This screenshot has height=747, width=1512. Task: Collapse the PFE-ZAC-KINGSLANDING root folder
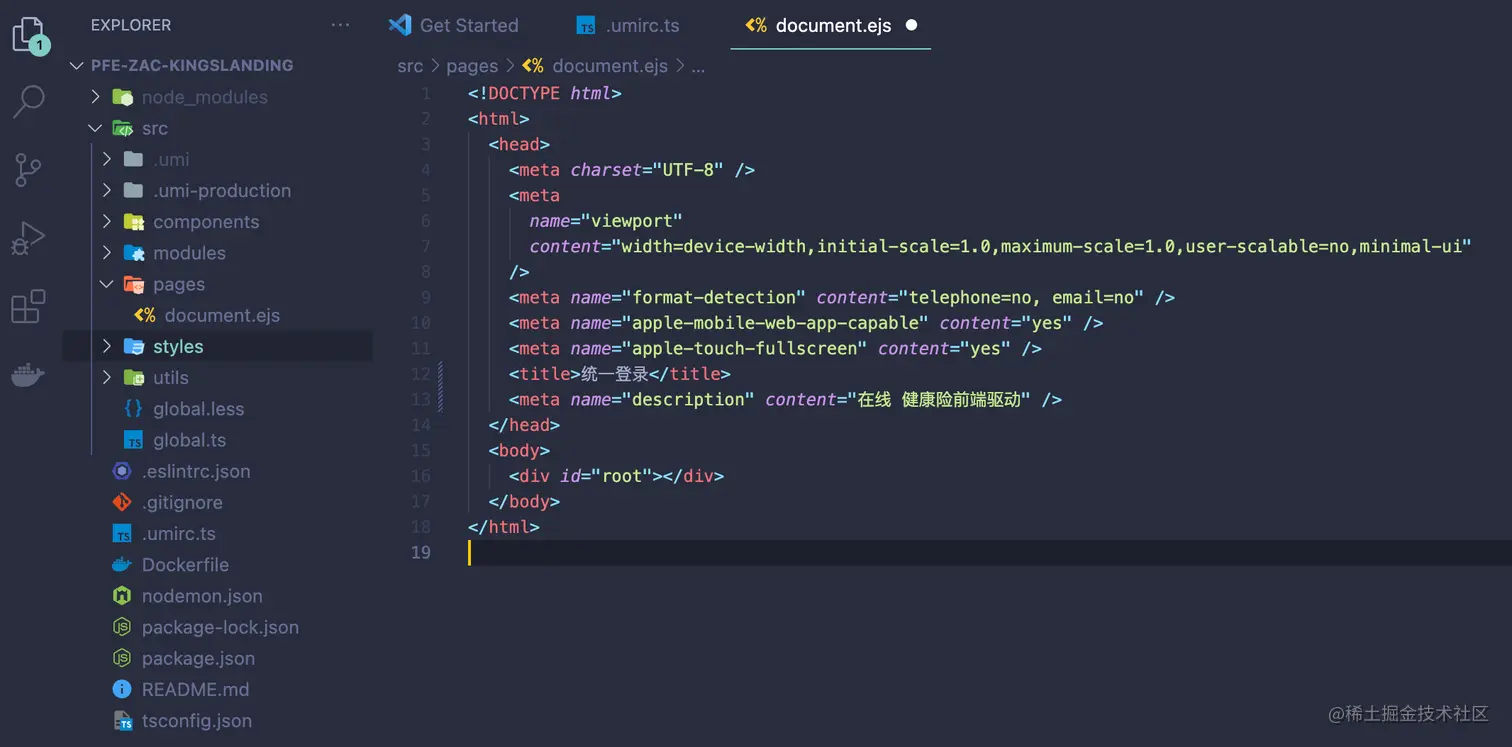tap(76, 66)
